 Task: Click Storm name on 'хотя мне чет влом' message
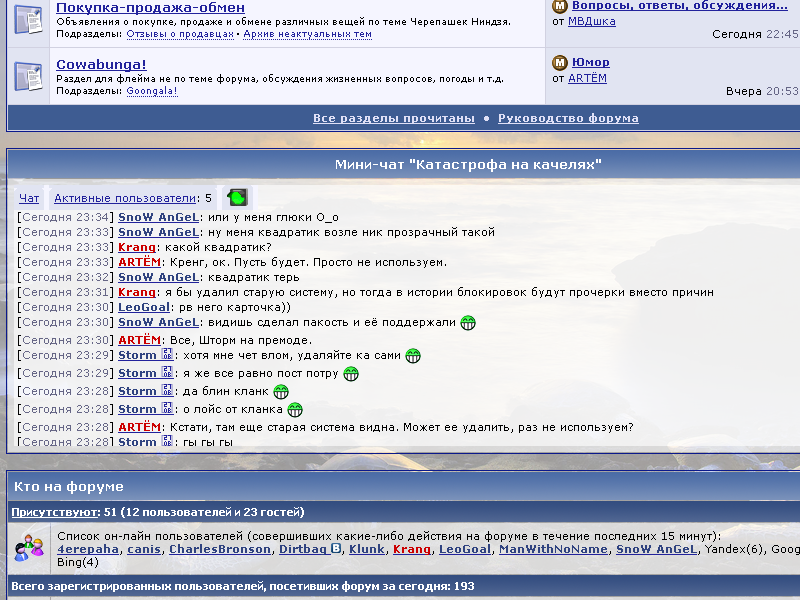tap(137, 356)
